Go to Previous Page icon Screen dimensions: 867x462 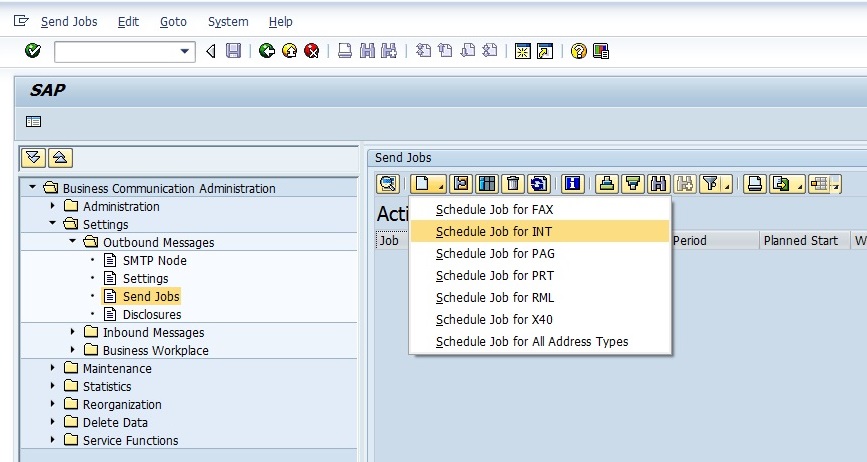click(446, 51)
